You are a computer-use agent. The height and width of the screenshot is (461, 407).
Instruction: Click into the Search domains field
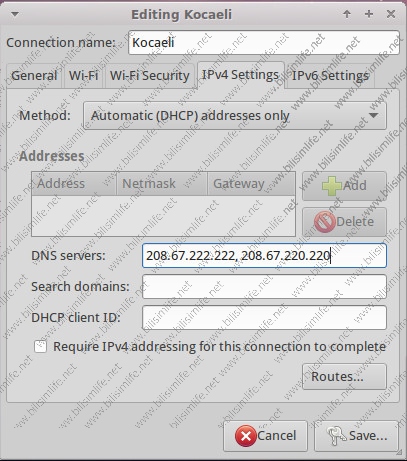[x=264, y=287]
